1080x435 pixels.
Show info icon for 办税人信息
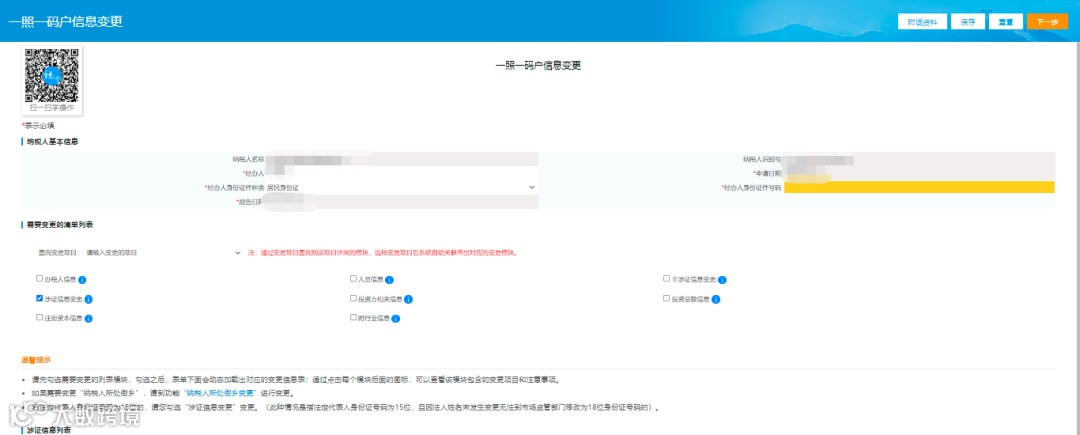coord(82,280)
